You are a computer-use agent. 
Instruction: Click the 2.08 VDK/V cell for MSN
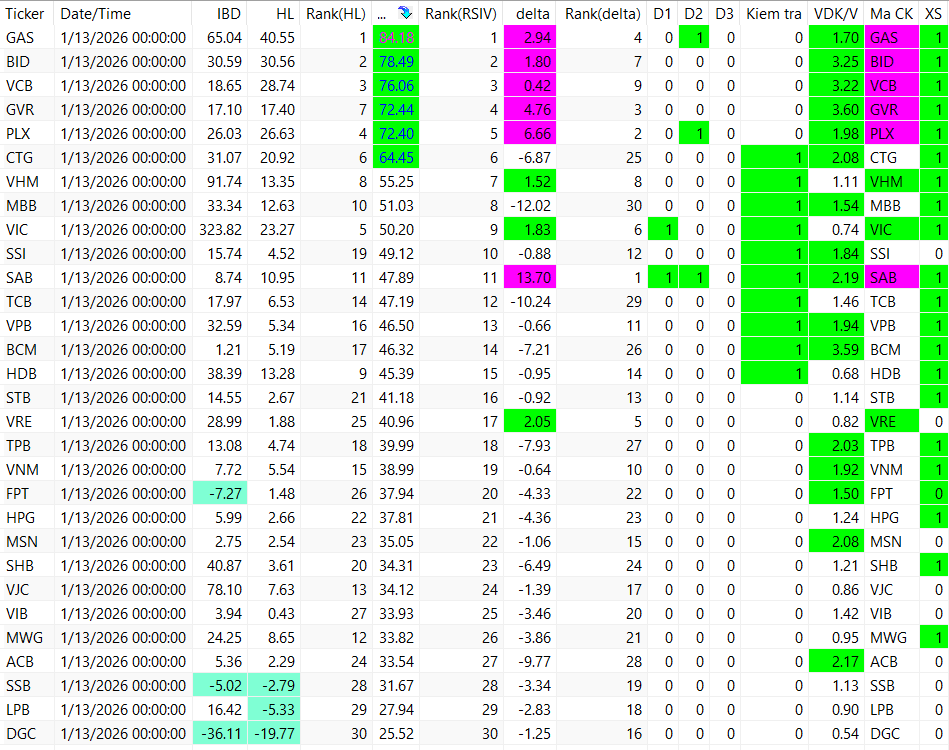836,542
